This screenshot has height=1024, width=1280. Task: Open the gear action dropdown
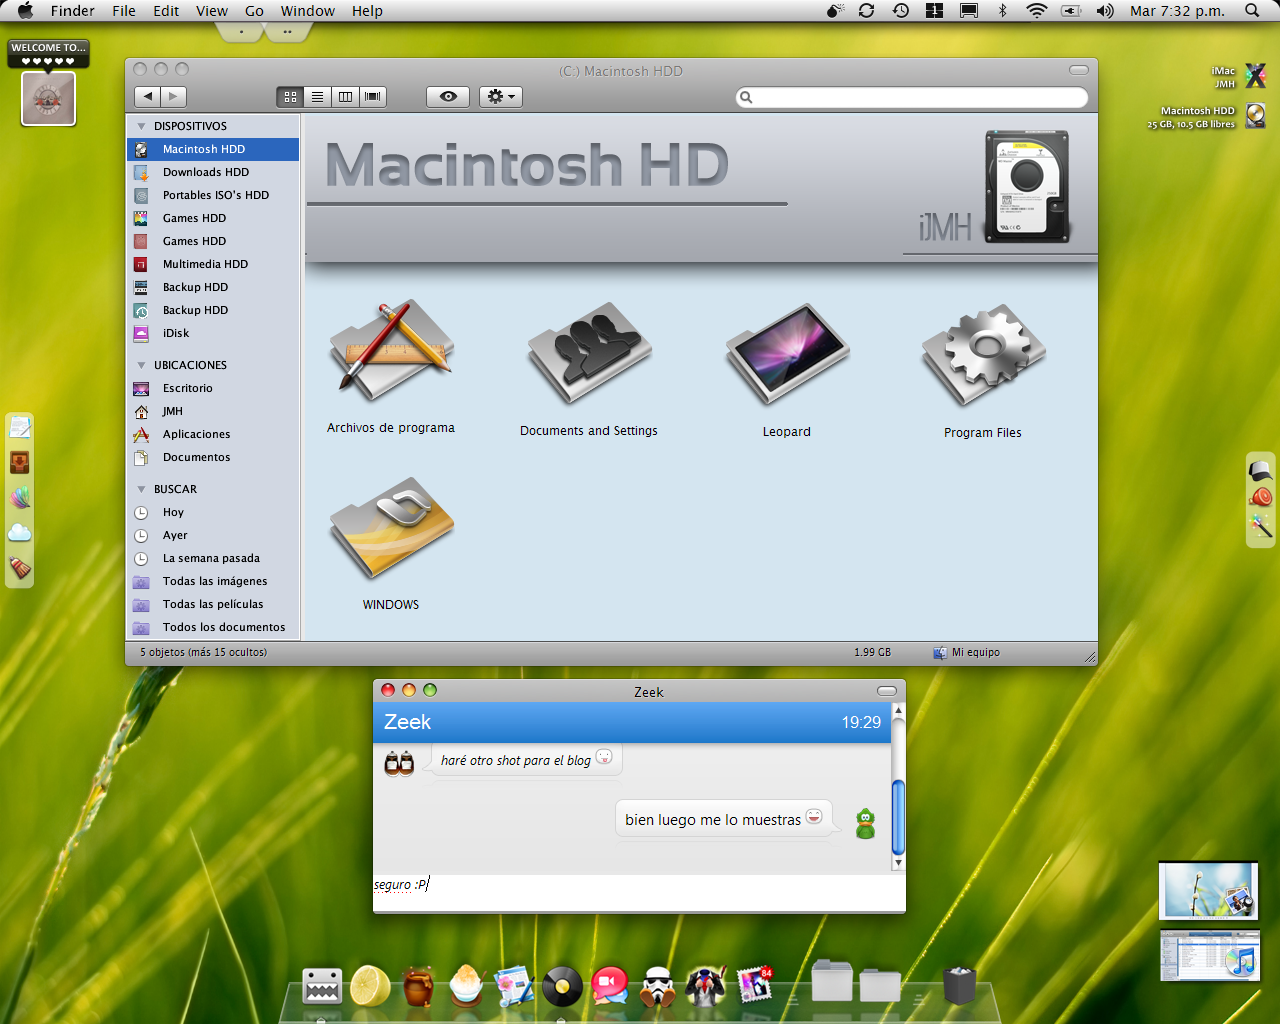point(501,97)
